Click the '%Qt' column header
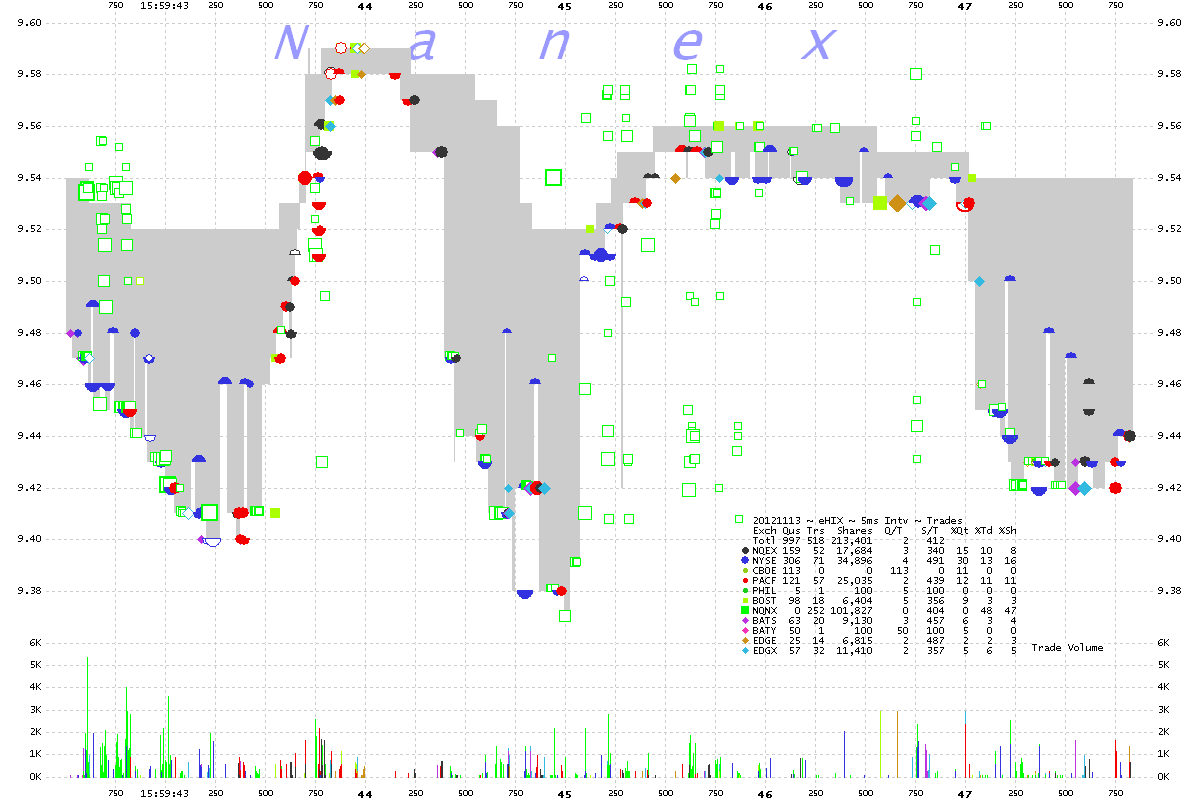This screenshot has width=1200, height=800. [959, 531]
